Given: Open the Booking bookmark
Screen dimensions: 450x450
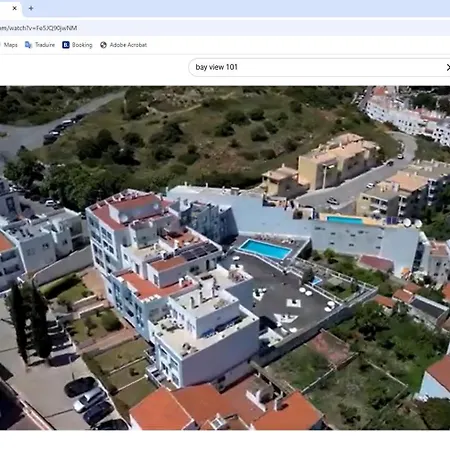Looking at the screenshot, I should 77,45.
